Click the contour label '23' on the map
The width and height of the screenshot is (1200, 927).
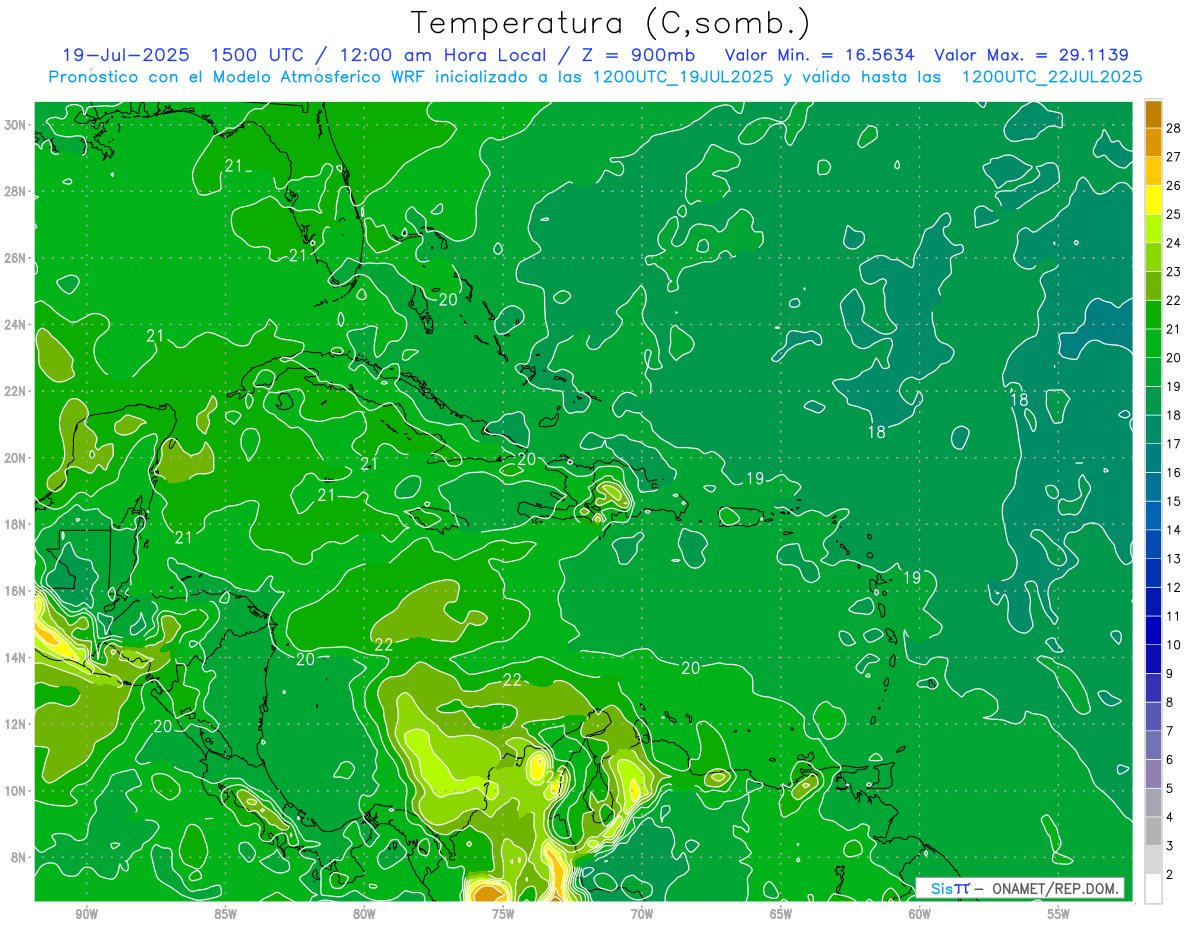point(556,778)
